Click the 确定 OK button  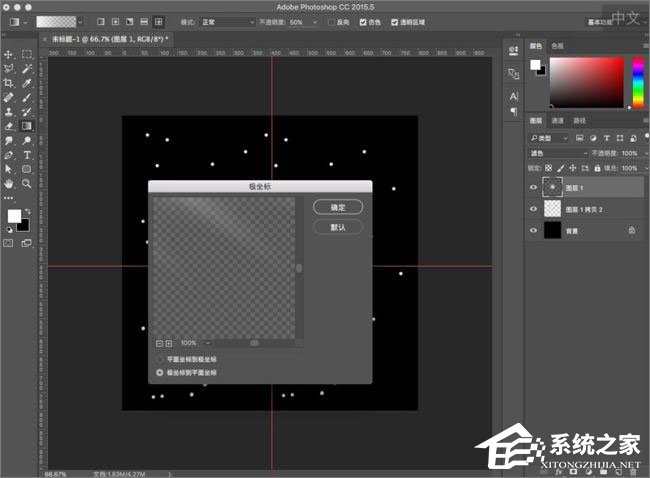pyautogui.click(x=338, y=207)
